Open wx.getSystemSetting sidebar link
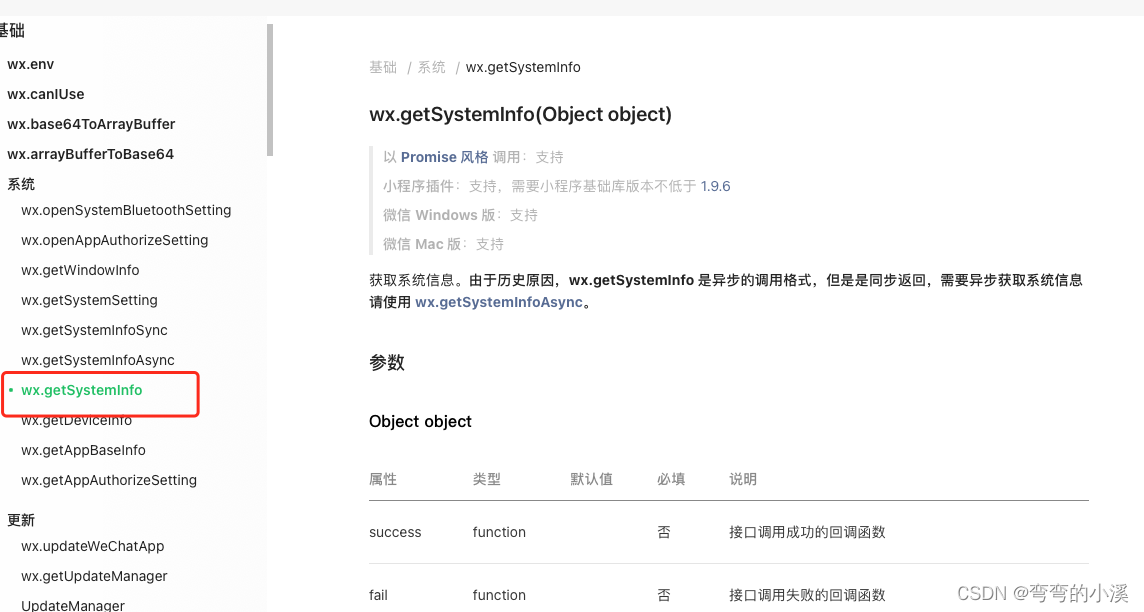 [x=89, y=300]
